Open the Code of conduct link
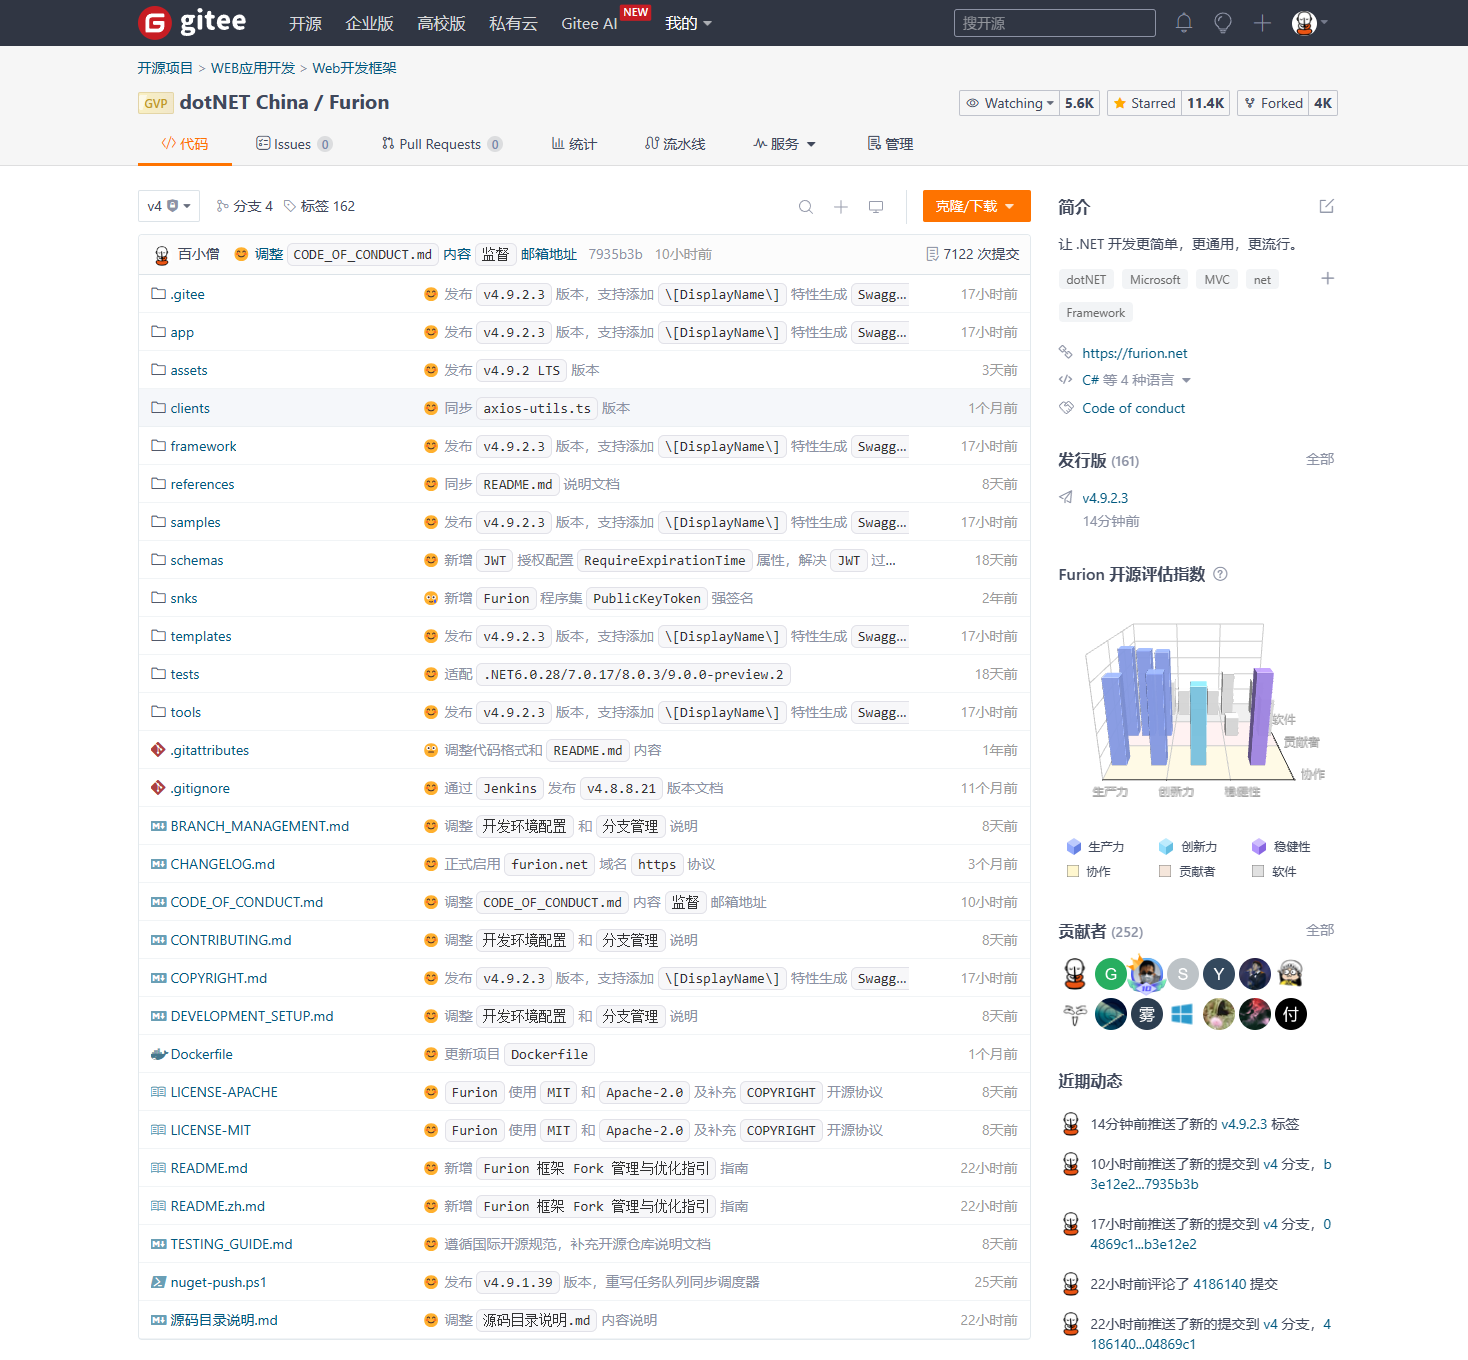 click(x=1133, y=408)
